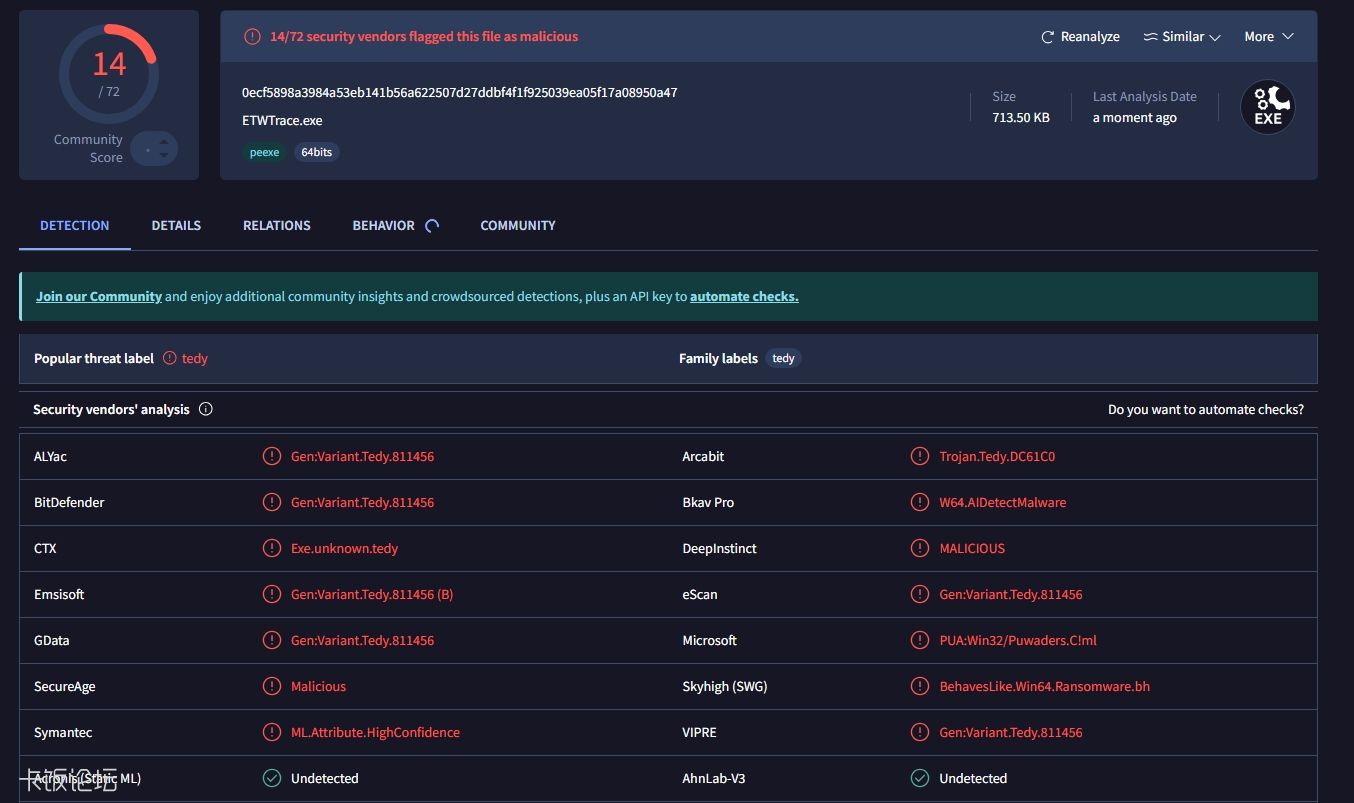Click the green checkmark beside AhnLab-V3 Undetected
This screenshot has width=1354, height=803.
click(919, 778)
